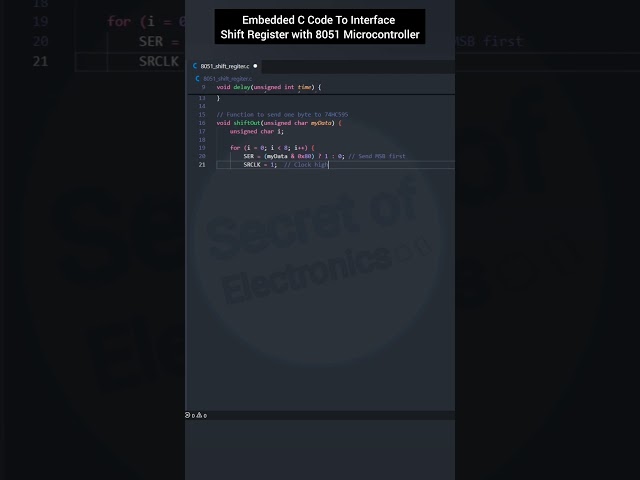Screen dimensions: 640x480
Task: Click the errors count icon in status bar
Action: [x=187, y=415]
